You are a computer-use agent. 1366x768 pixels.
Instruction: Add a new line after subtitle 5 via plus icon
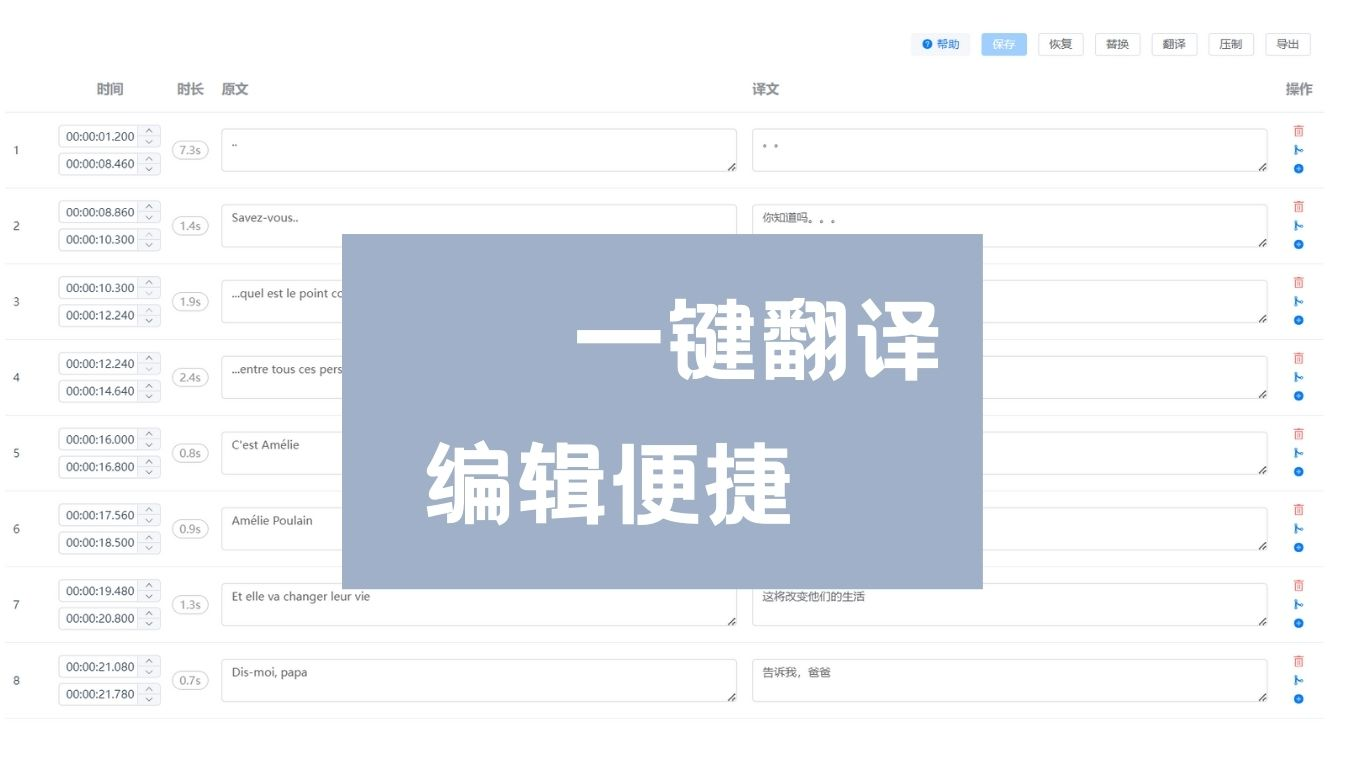pos(1298,471)
